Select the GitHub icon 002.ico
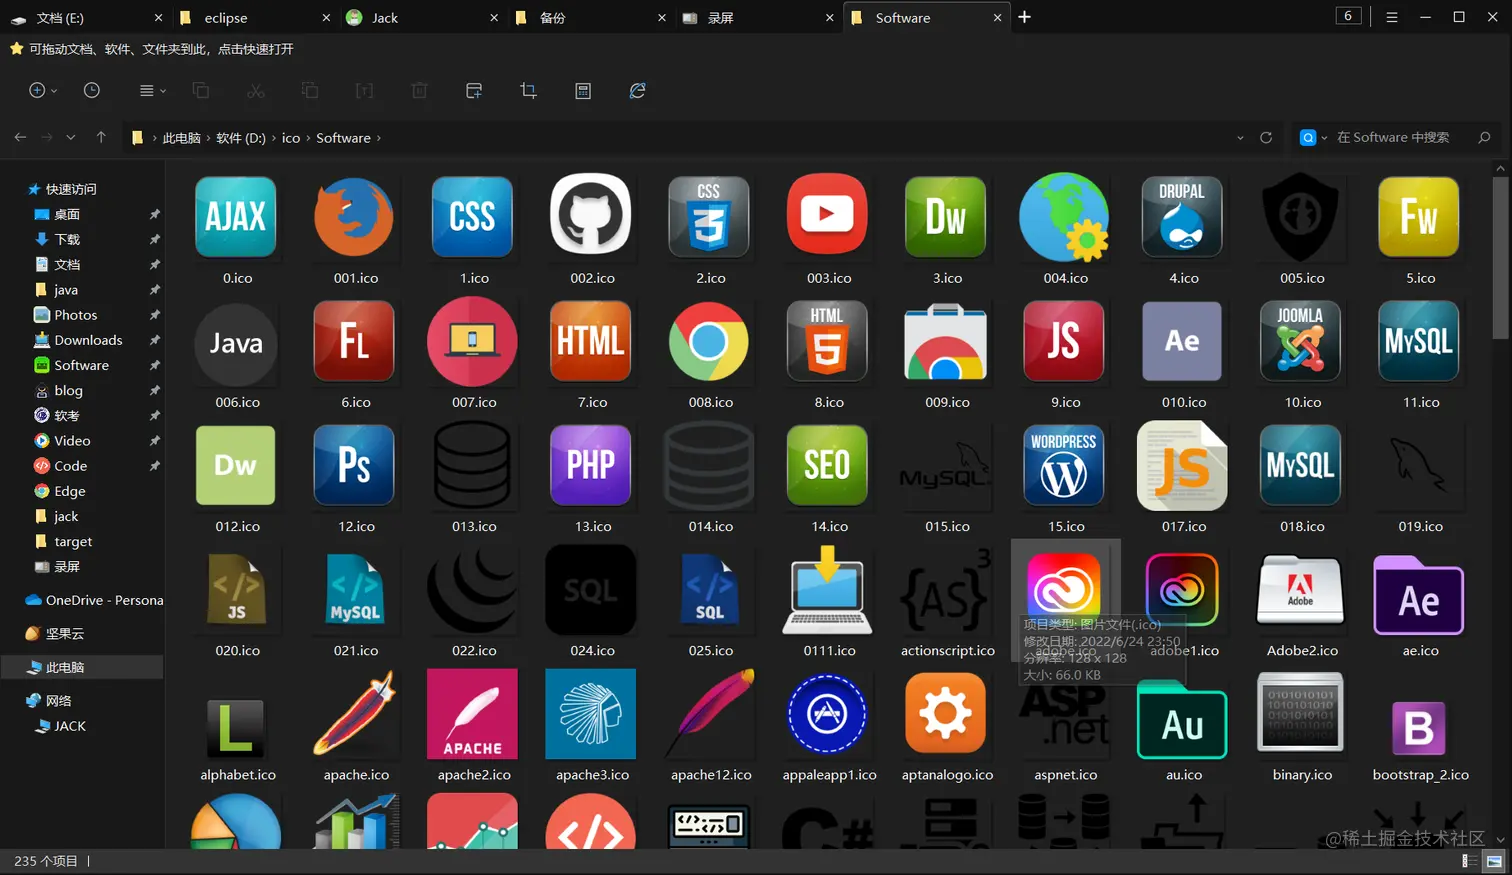The height and width of the screenshot is (875, 1512). click(591, 216)
